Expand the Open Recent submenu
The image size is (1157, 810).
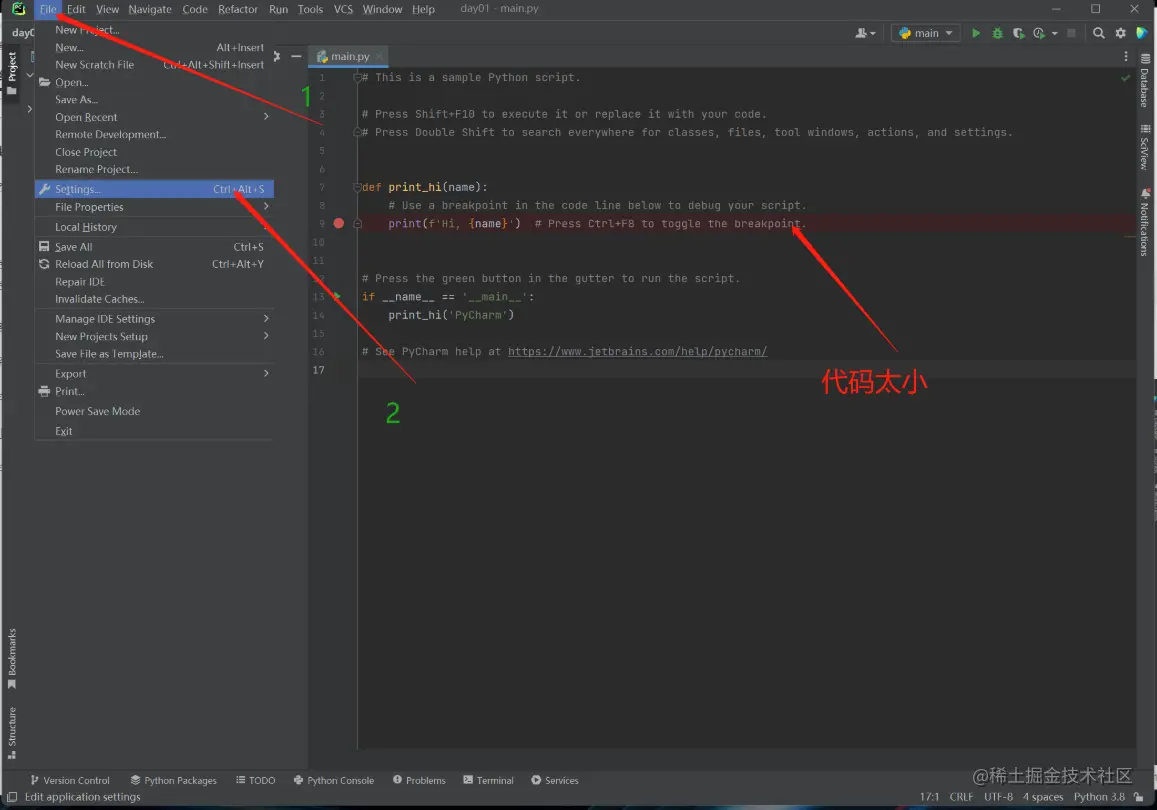pyautogui.click(x=266, y=117)
